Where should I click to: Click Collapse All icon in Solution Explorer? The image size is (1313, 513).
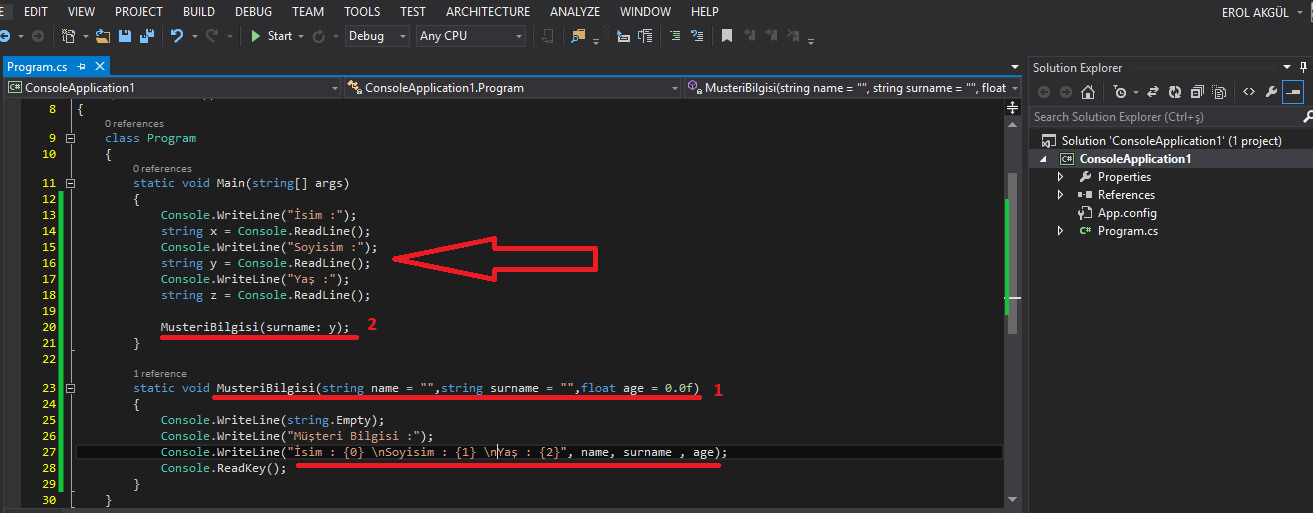tap(1196, 92)
